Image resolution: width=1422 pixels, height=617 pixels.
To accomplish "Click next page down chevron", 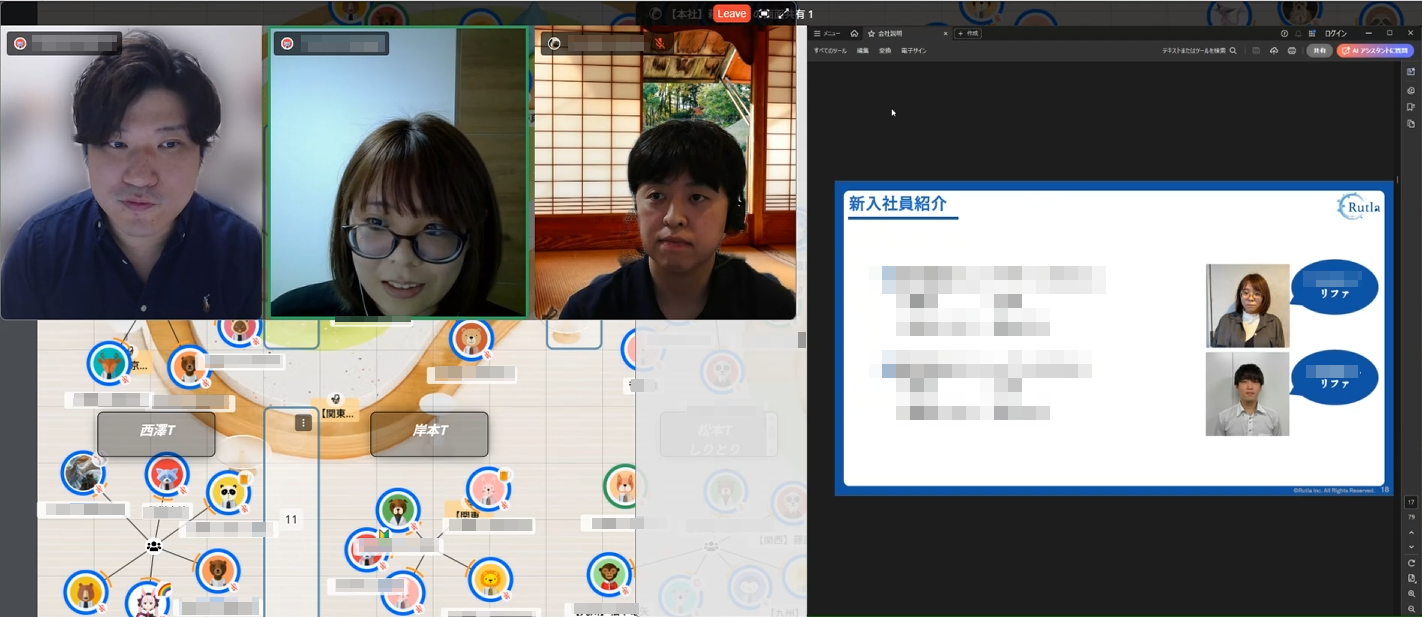I will [1411, 547].
